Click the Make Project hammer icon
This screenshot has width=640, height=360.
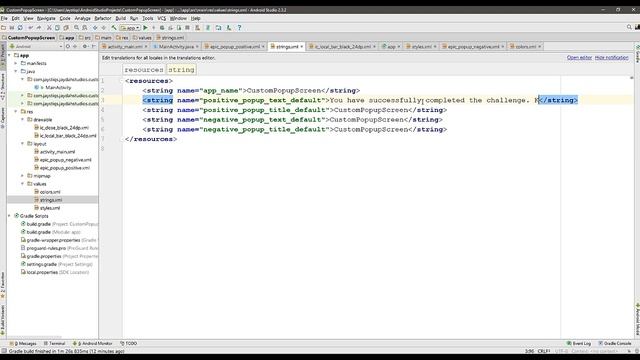coord(114,28)
